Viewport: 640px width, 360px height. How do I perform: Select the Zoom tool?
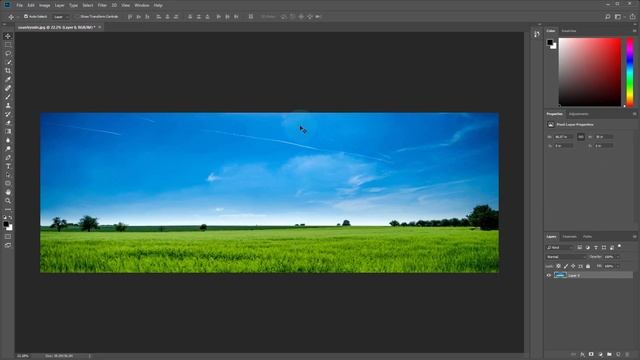click(8, 201)
